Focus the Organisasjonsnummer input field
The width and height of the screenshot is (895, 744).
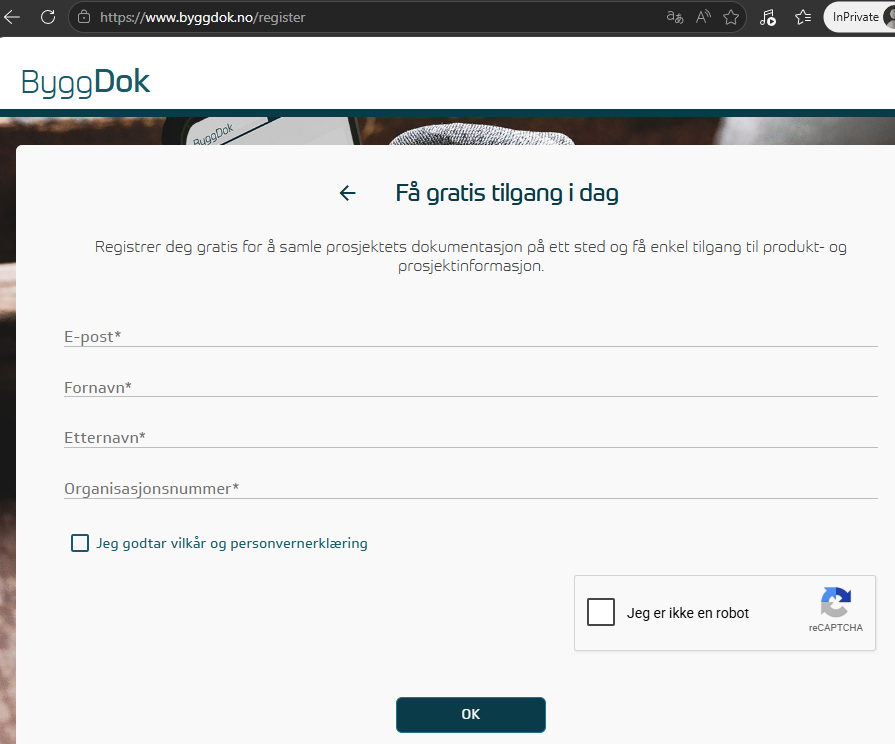(x=470, y=488)
